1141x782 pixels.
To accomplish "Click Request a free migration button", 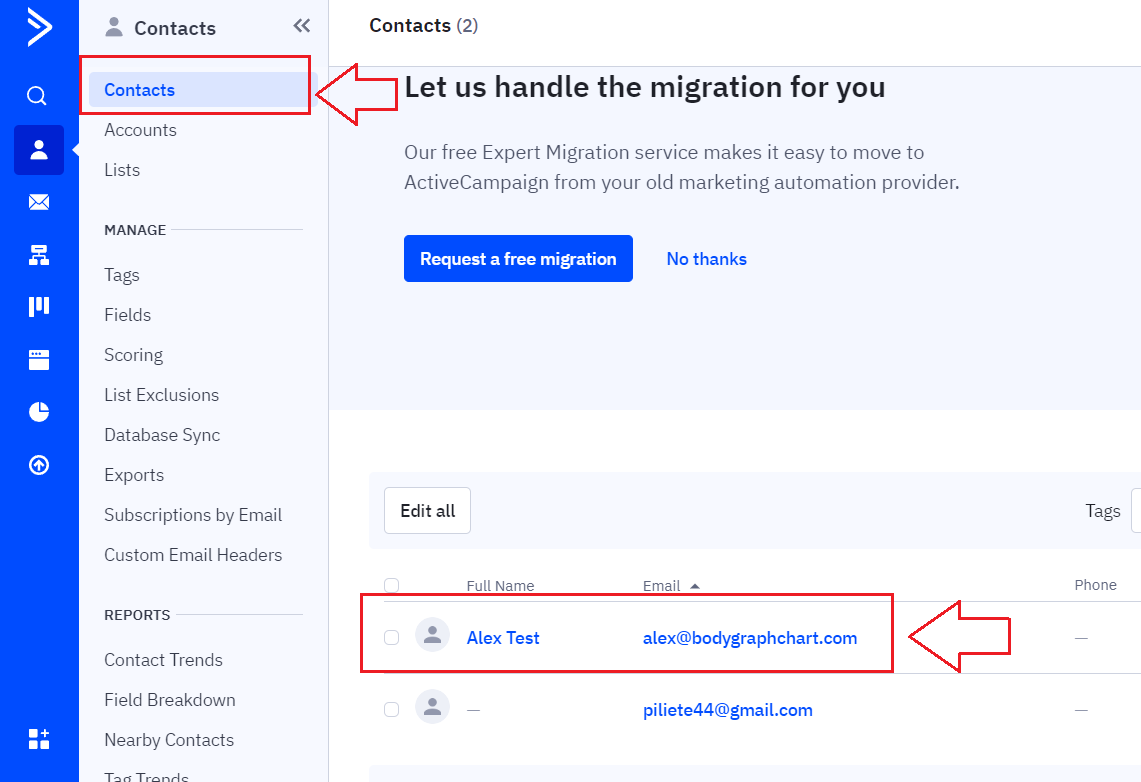I will pyautogui.click(x=518, y=258).
